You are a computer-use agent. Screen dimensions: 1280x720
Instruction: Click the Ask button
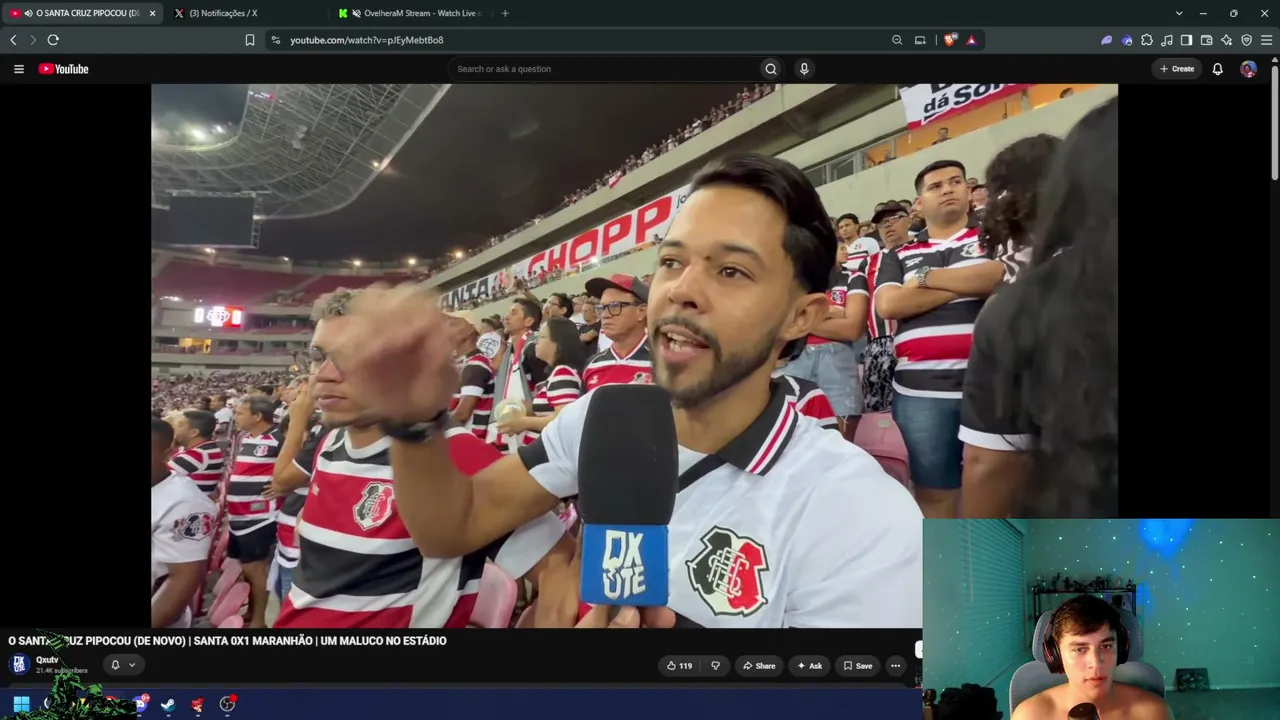[809, 666]
